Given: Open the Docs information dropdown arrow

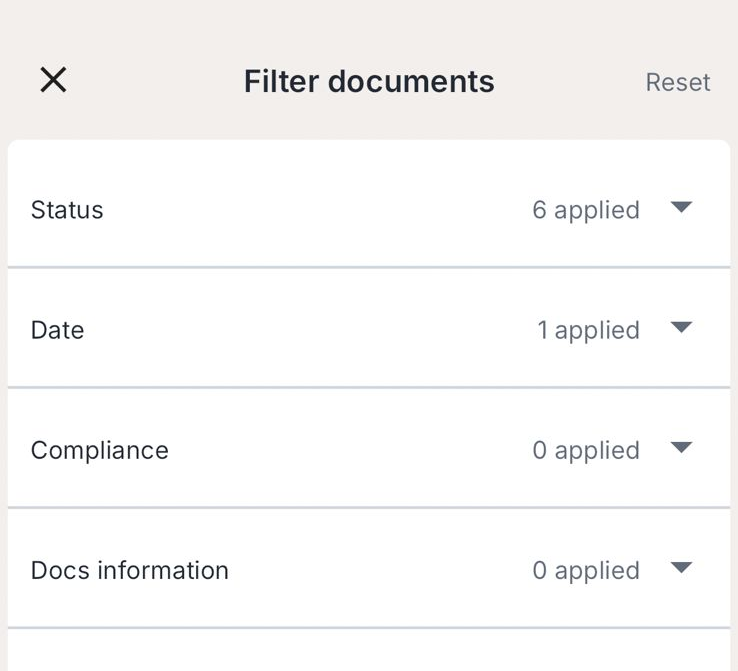Looking at the screenshot, I should [x=681, y=568].
